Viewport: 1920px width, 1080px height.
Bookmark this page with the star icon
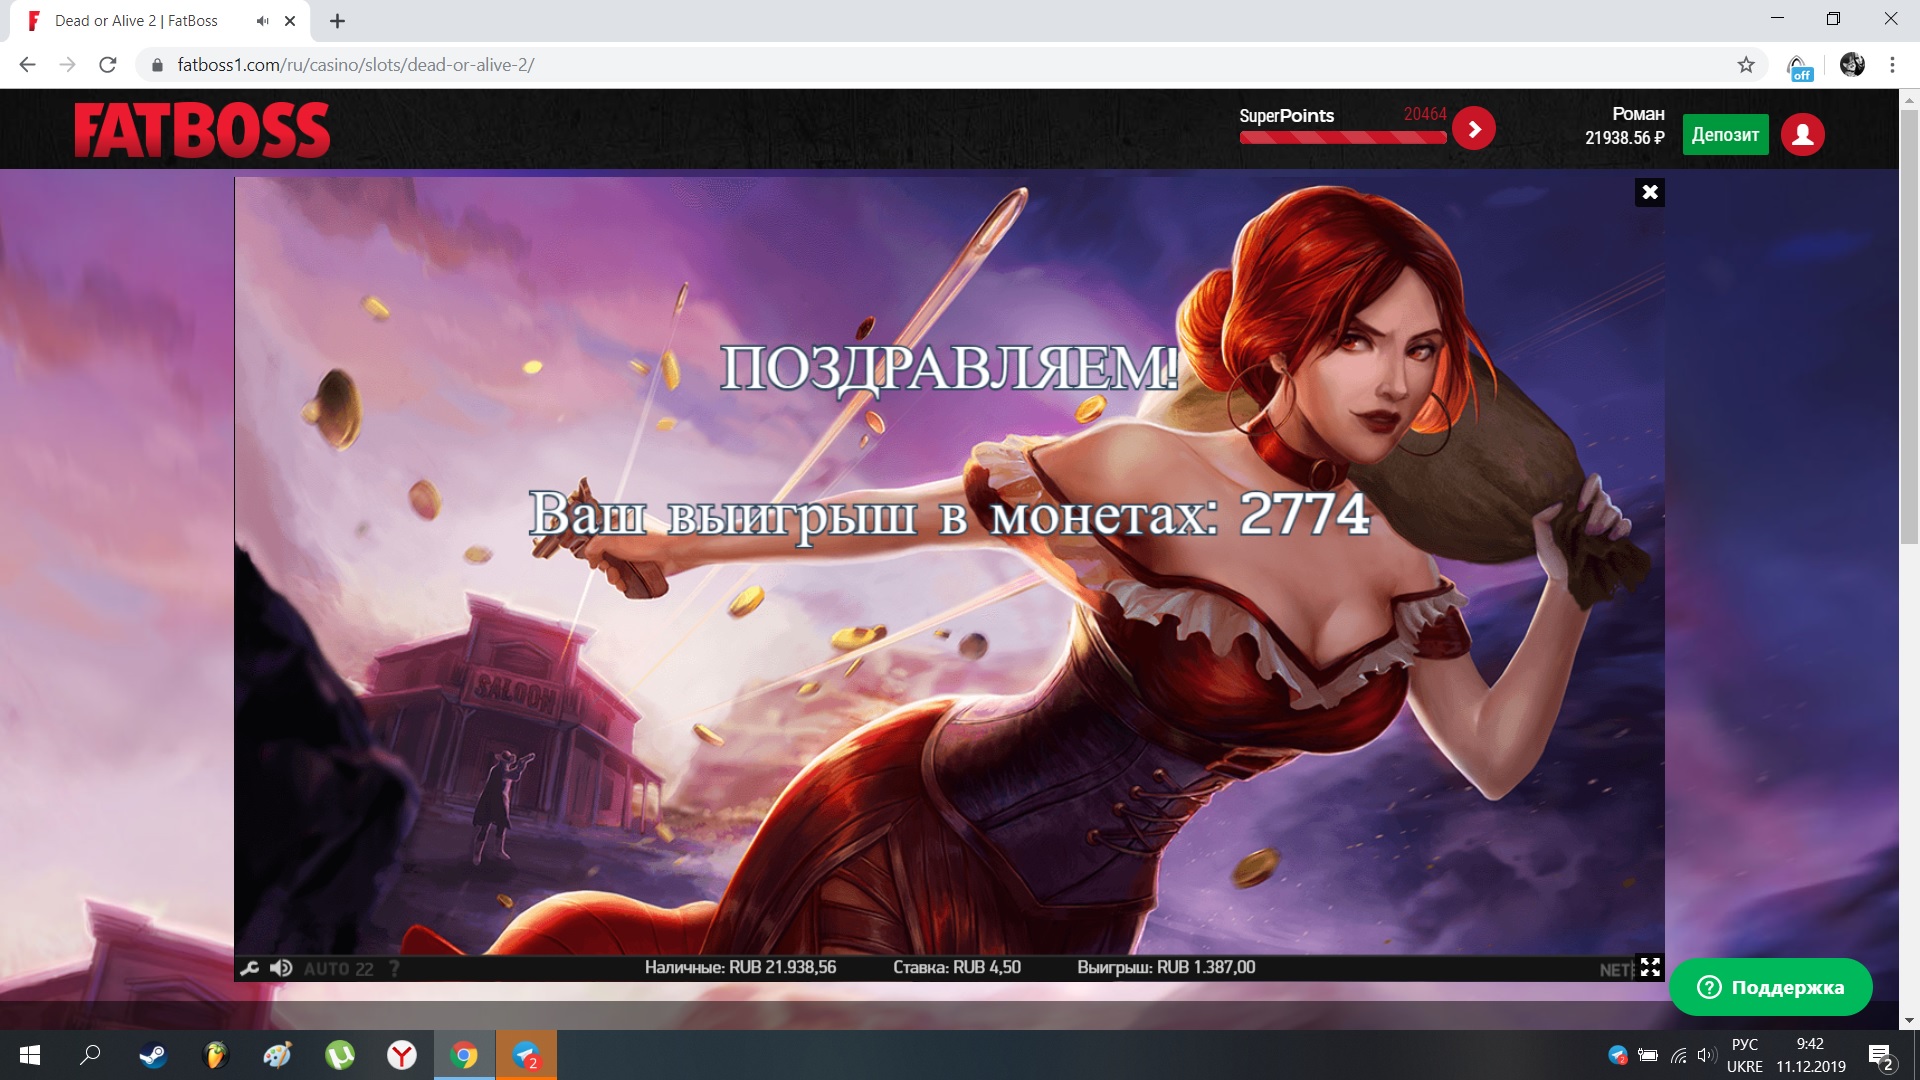click(1746, 65)
